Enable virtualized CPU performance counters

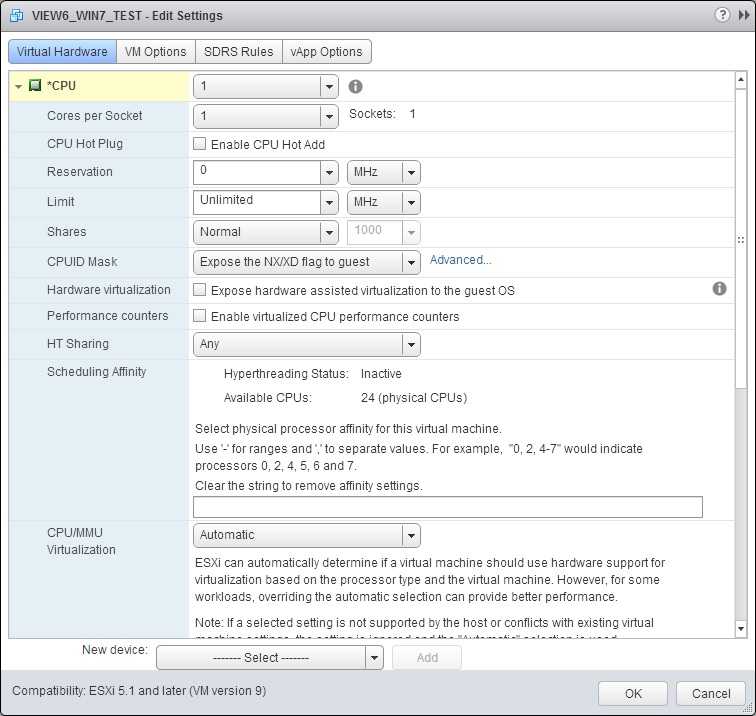tap(199, 316)
